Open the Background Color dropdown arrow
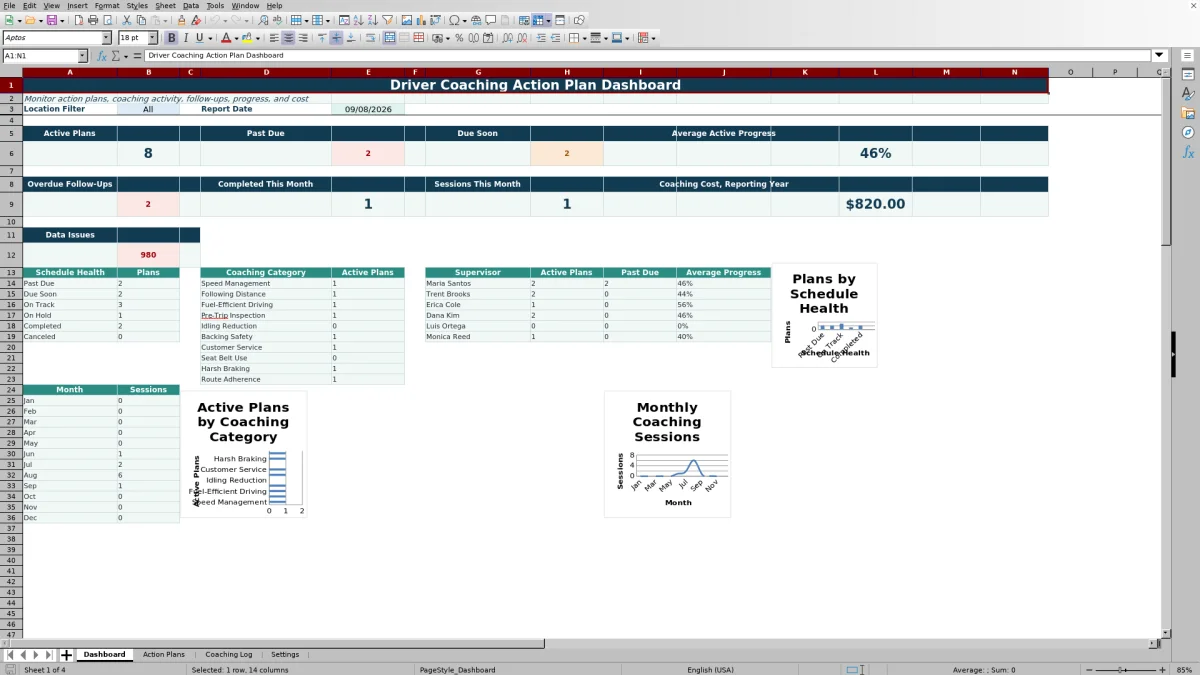 click(258, 38)
